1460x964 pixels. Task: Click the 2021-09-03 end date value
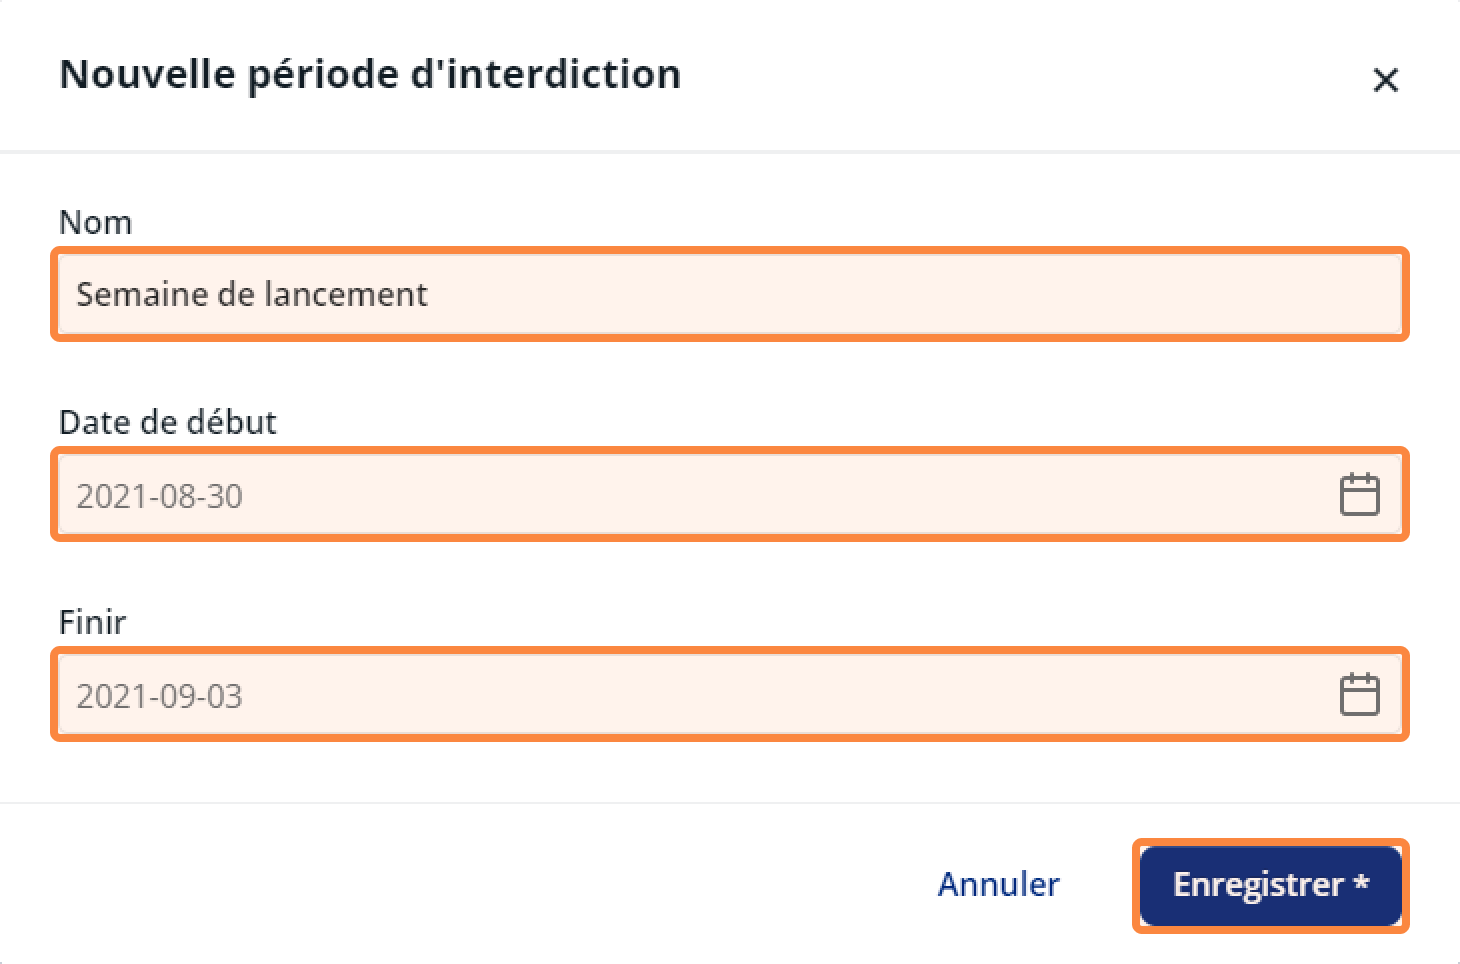pos(160,696)
